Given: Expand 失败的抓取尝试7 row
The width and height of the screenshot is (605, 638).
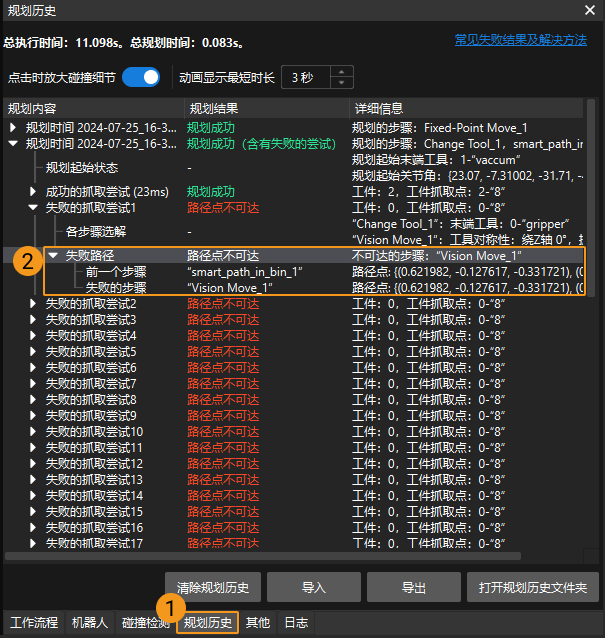Looking at the screenshot, I should tap(33, 383).
